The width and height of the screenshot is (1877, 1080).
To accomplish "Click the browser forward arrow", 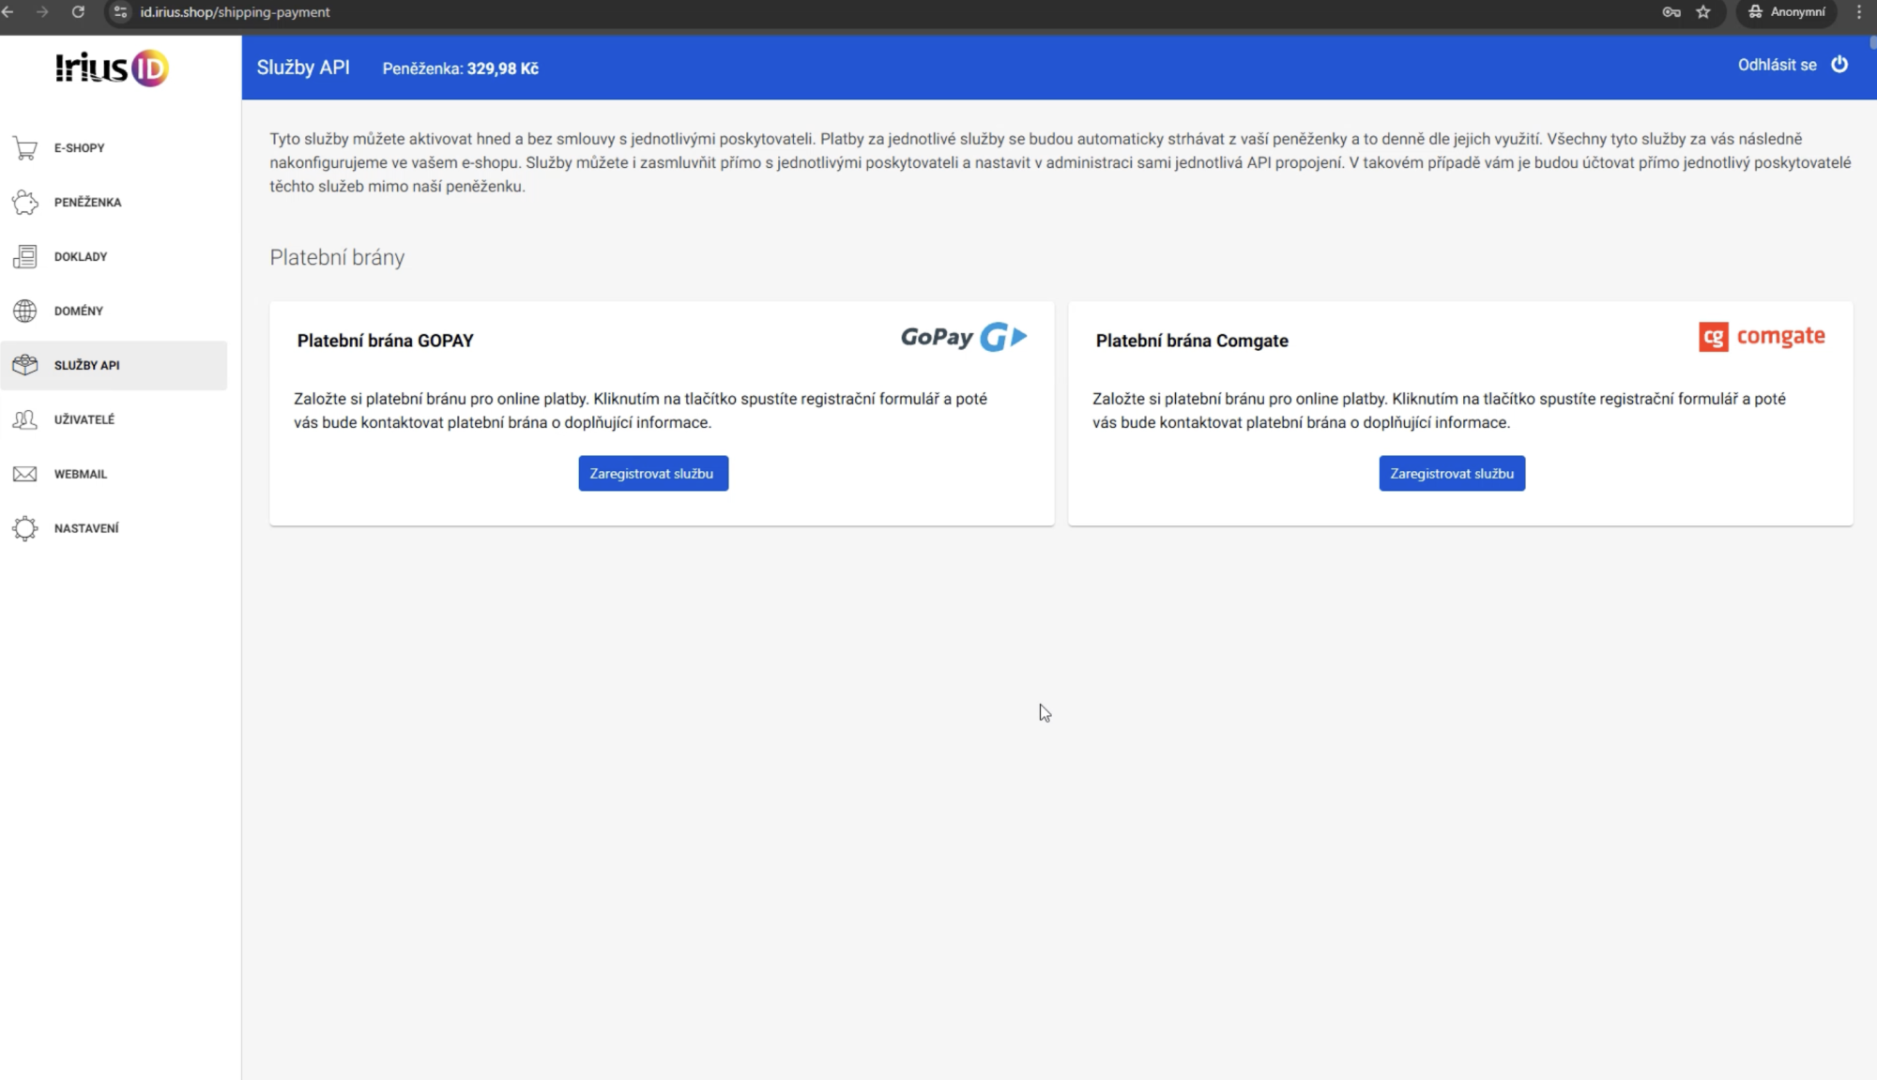I will [x=42, y=12].
